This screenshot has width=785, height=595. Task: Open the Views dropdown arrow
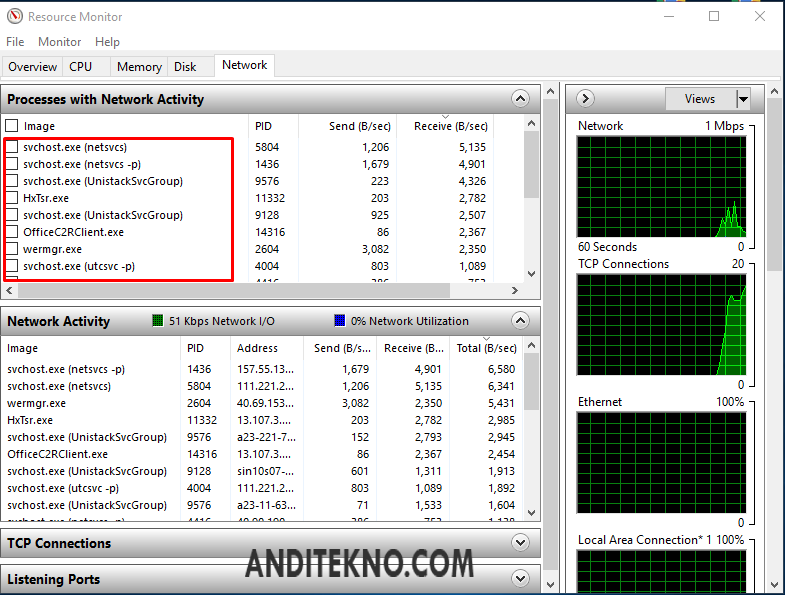tap(743, 99)
